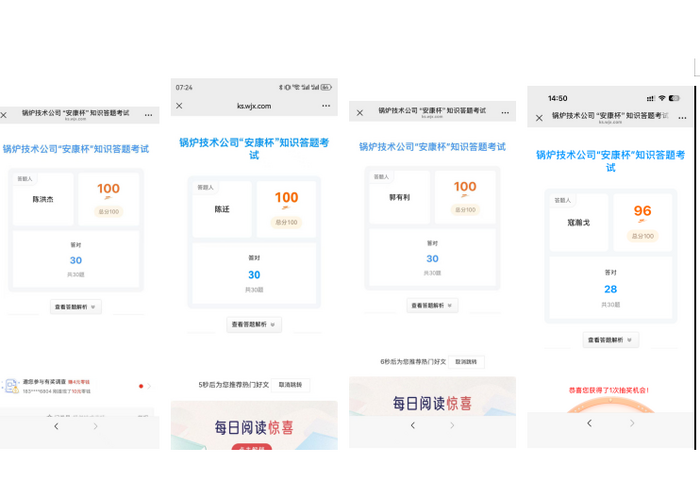Expand 查看答题解析 under 郭有利's score
This screenshot has width=700, height=481.
click(432, 305)
